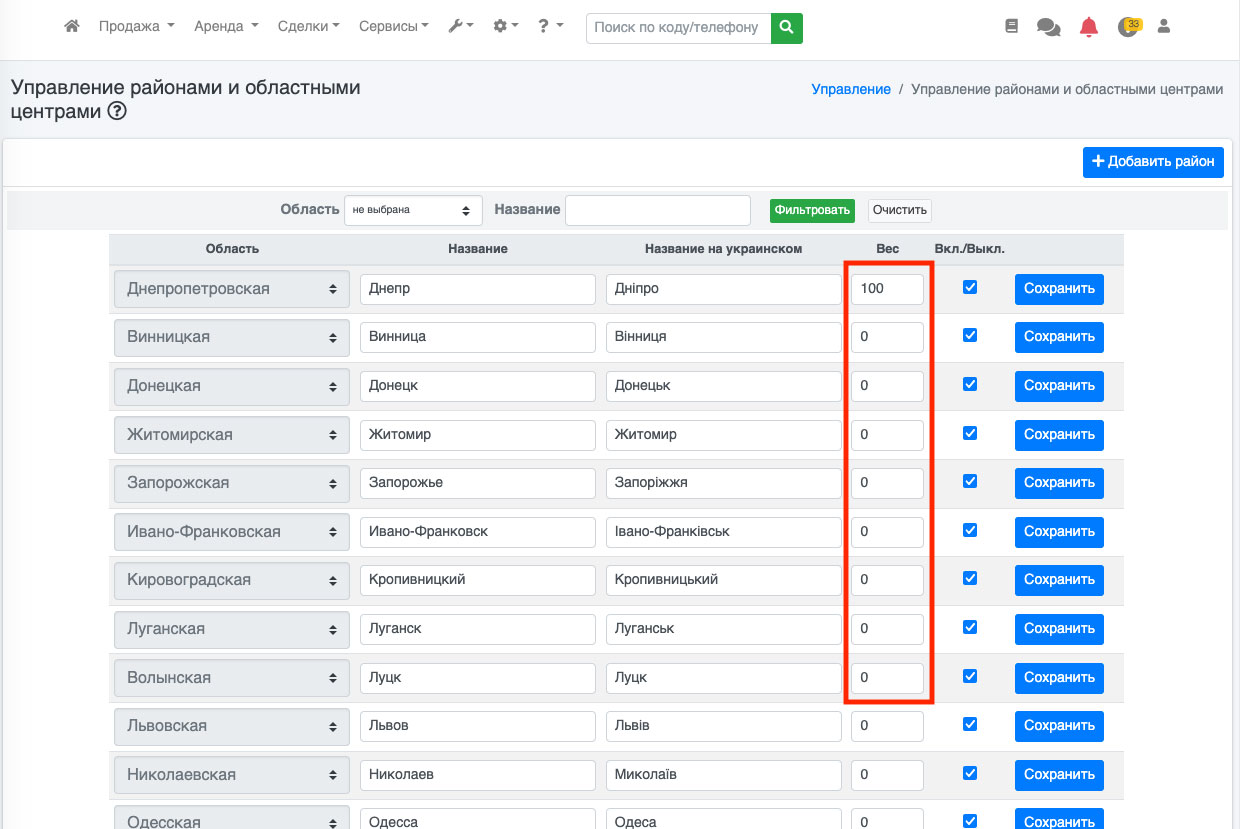
Task: Open the book documentation icon
Action: (x=1011, y=27)
